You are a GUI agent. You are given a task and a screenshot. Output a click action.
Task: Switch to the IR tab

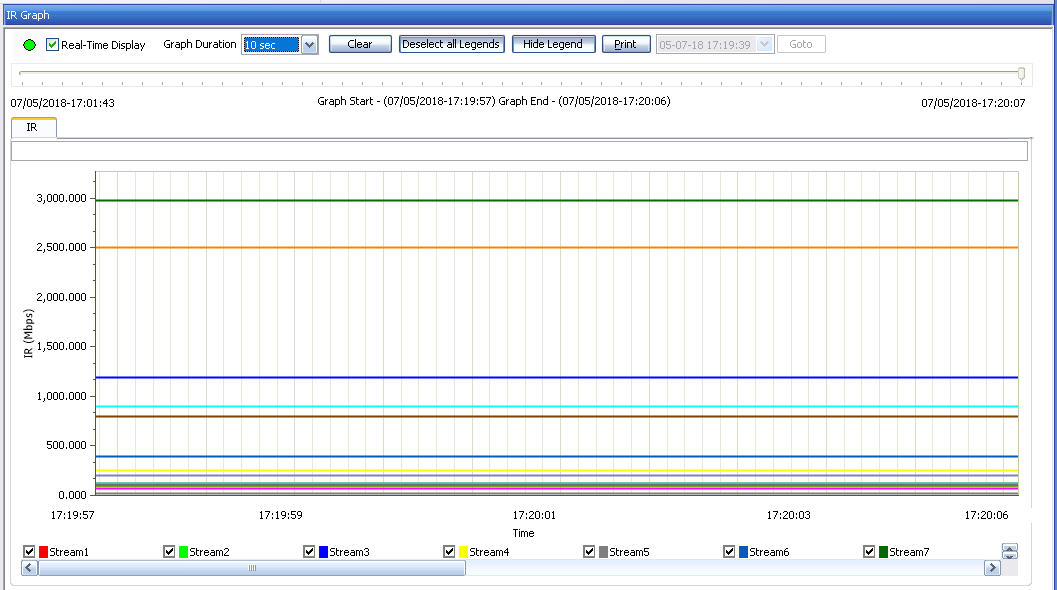pyautogui.click(x=33, y=127)
